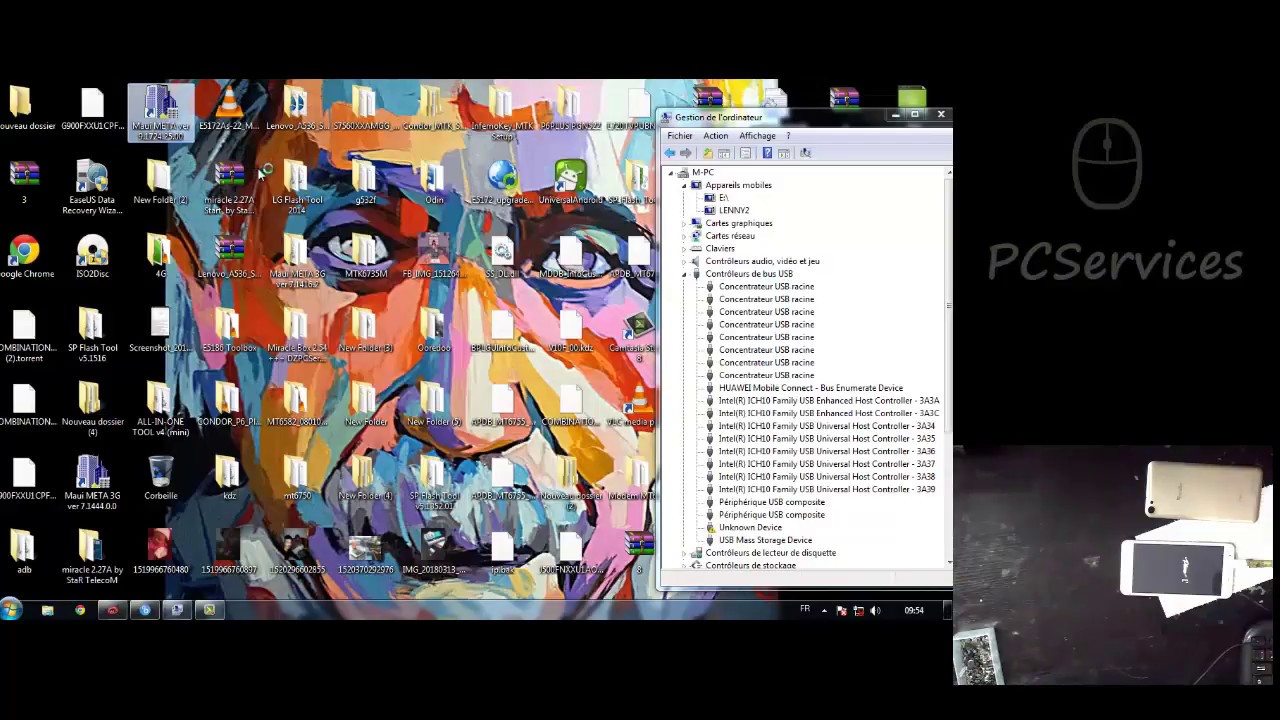
Task: Open the ? help menu
Action: 788,136
